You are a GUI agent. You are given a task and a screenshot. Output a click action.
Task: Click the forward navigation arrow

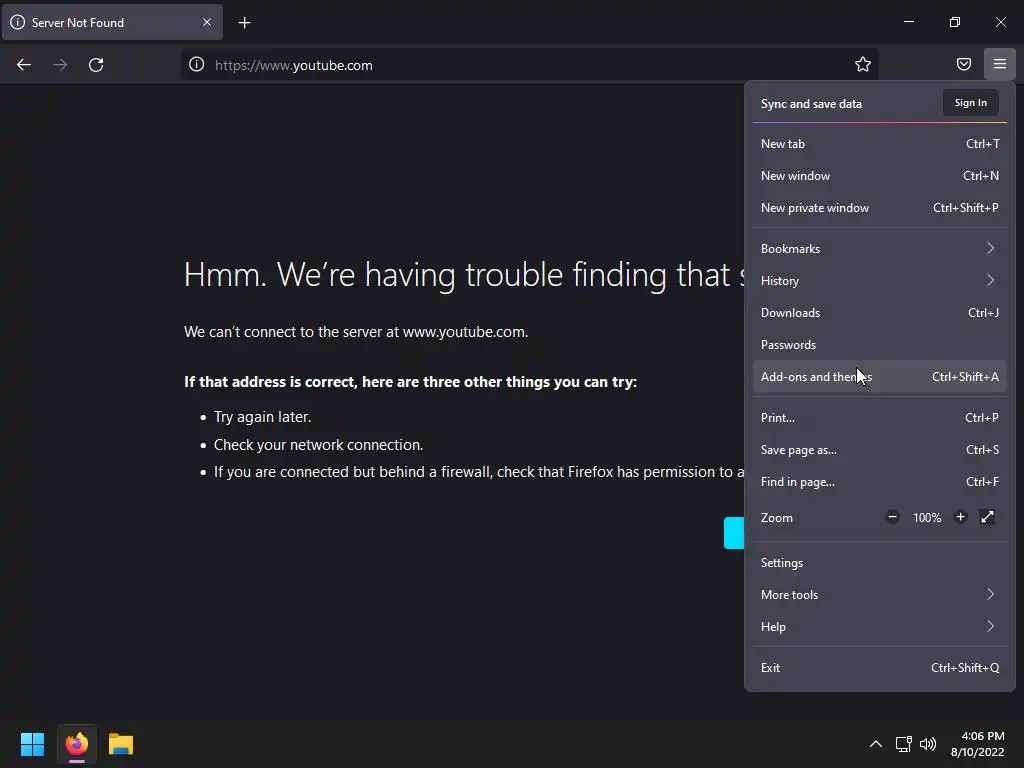pyautogui.click(x=60, y=65)
